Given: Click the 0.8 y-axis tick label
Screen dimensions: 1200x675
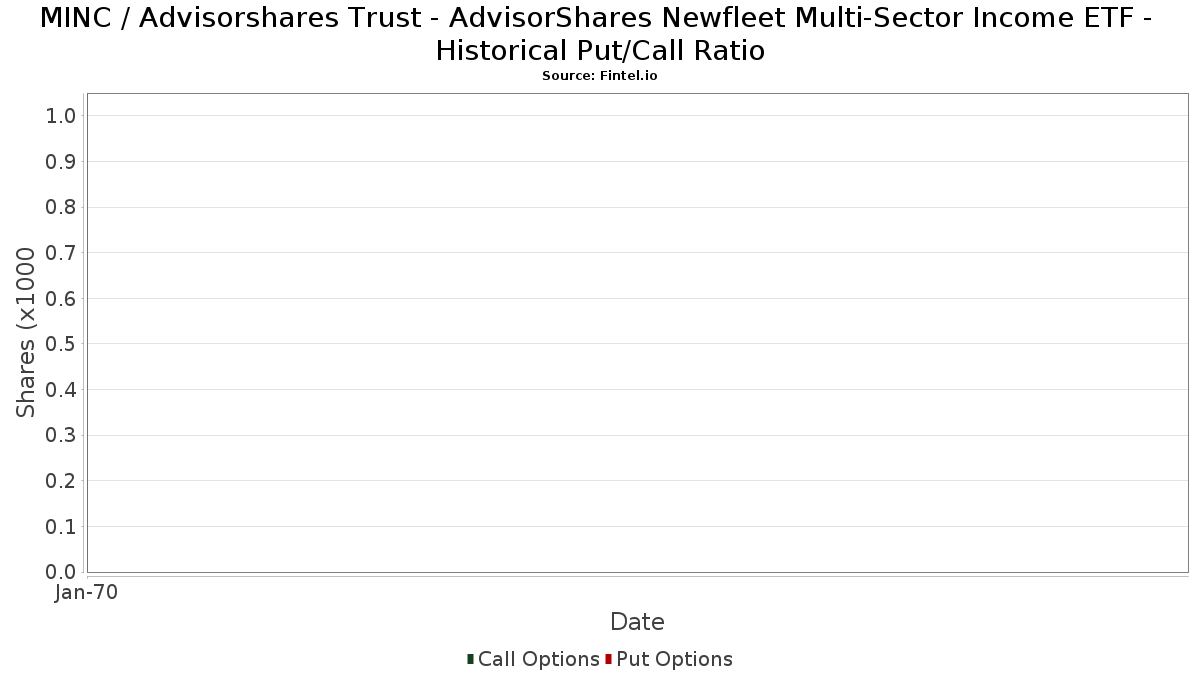Looking at the screenshot, I should 61,207.
